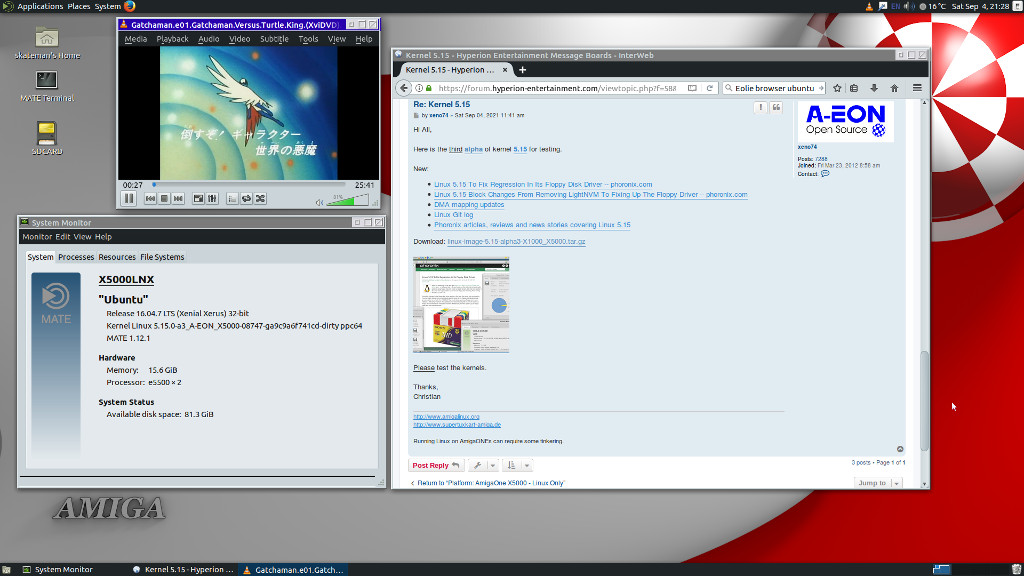This screenshot has height=576, width=1024.
Task: Open the browser downloads panel
Action: click(x=874, y=88)
